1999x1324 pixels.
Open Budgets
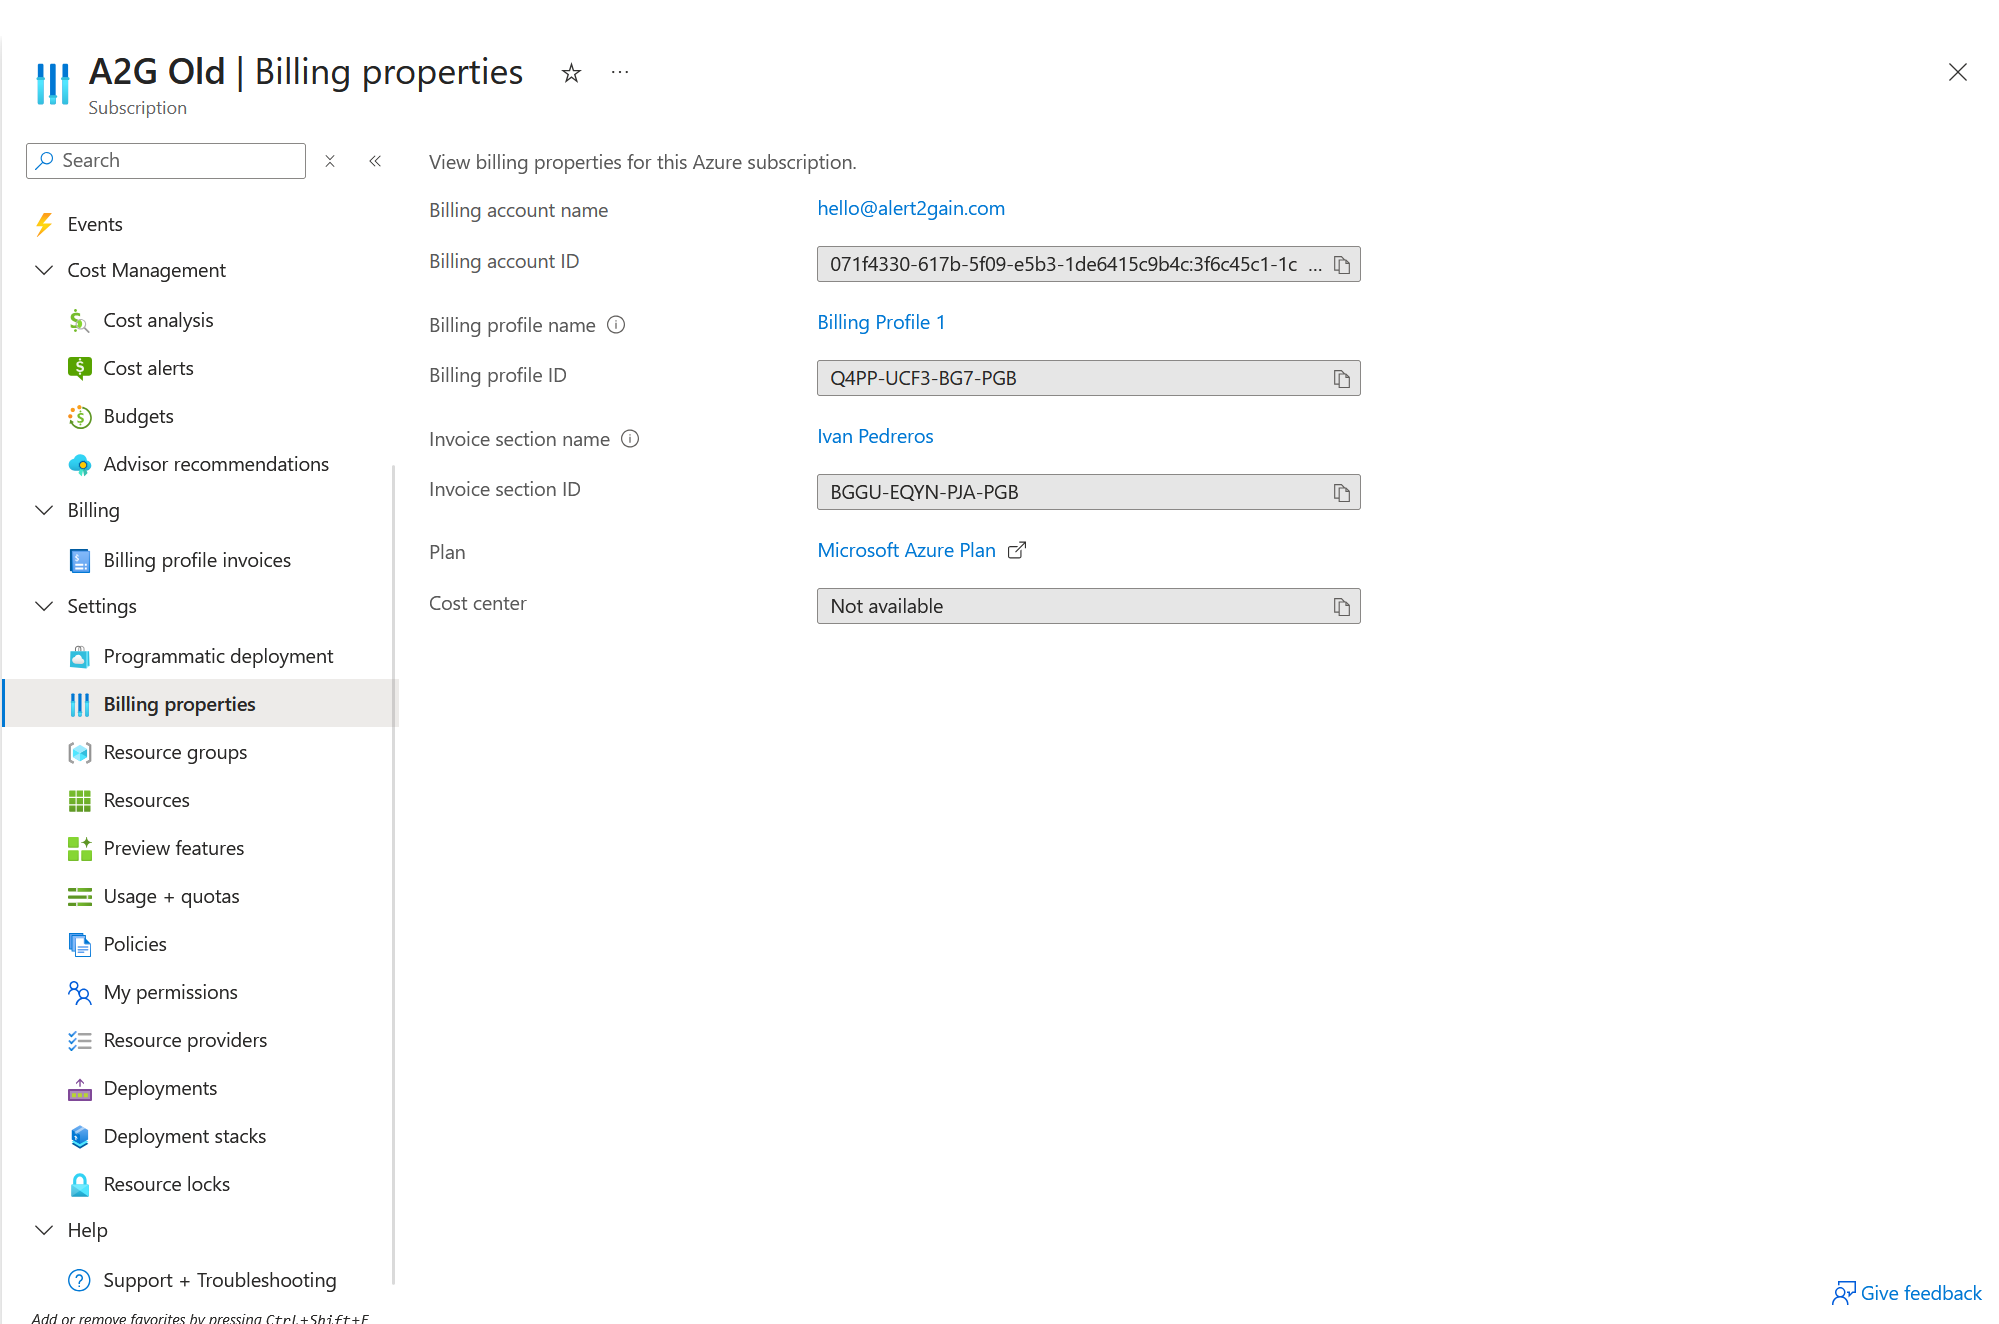pos(138,416)
